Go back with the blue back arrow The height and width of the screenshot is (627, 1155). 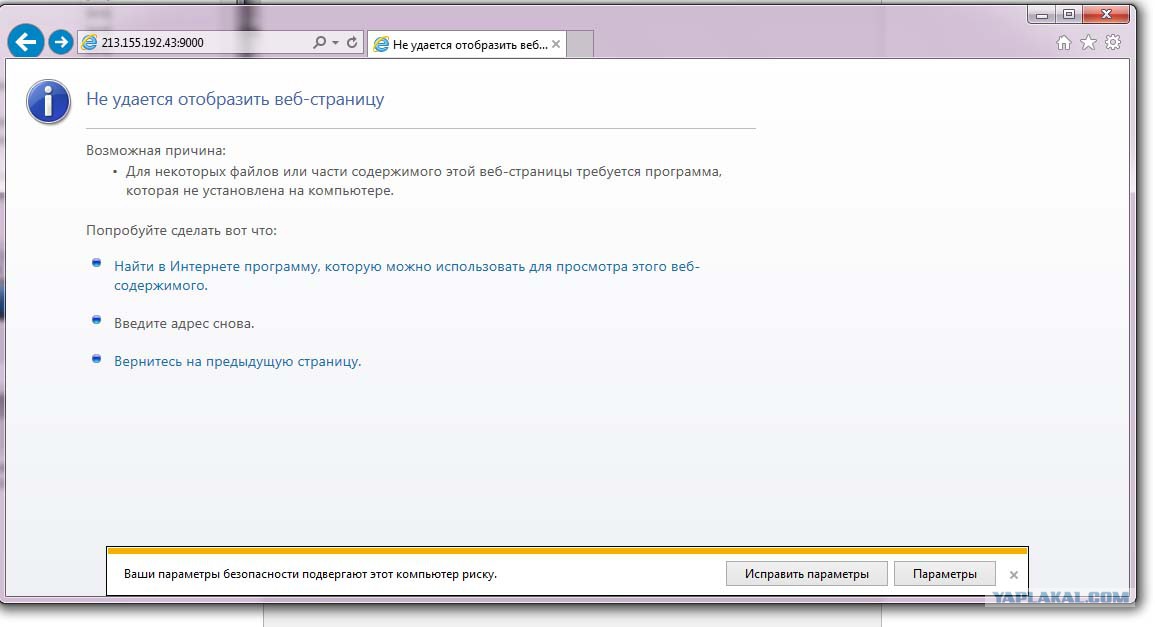pyautogui.click(x=26, y=41)
